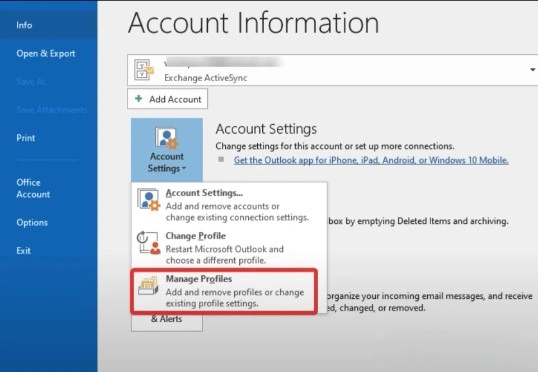This screenshot has height=372, width=538.
Task: Click the Account Settings menu entry icon
Action: click(x=149, y=199)
